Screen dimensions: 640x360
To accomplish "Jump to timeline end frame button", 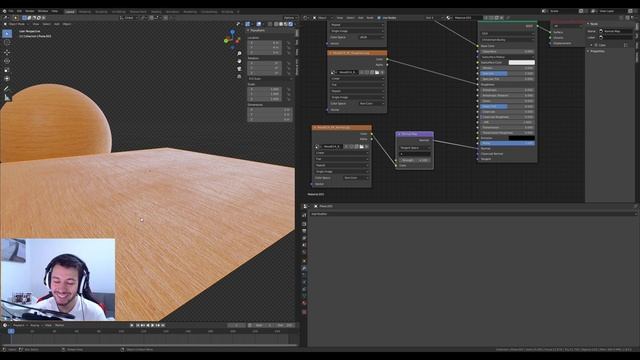I will coord(163,325).
